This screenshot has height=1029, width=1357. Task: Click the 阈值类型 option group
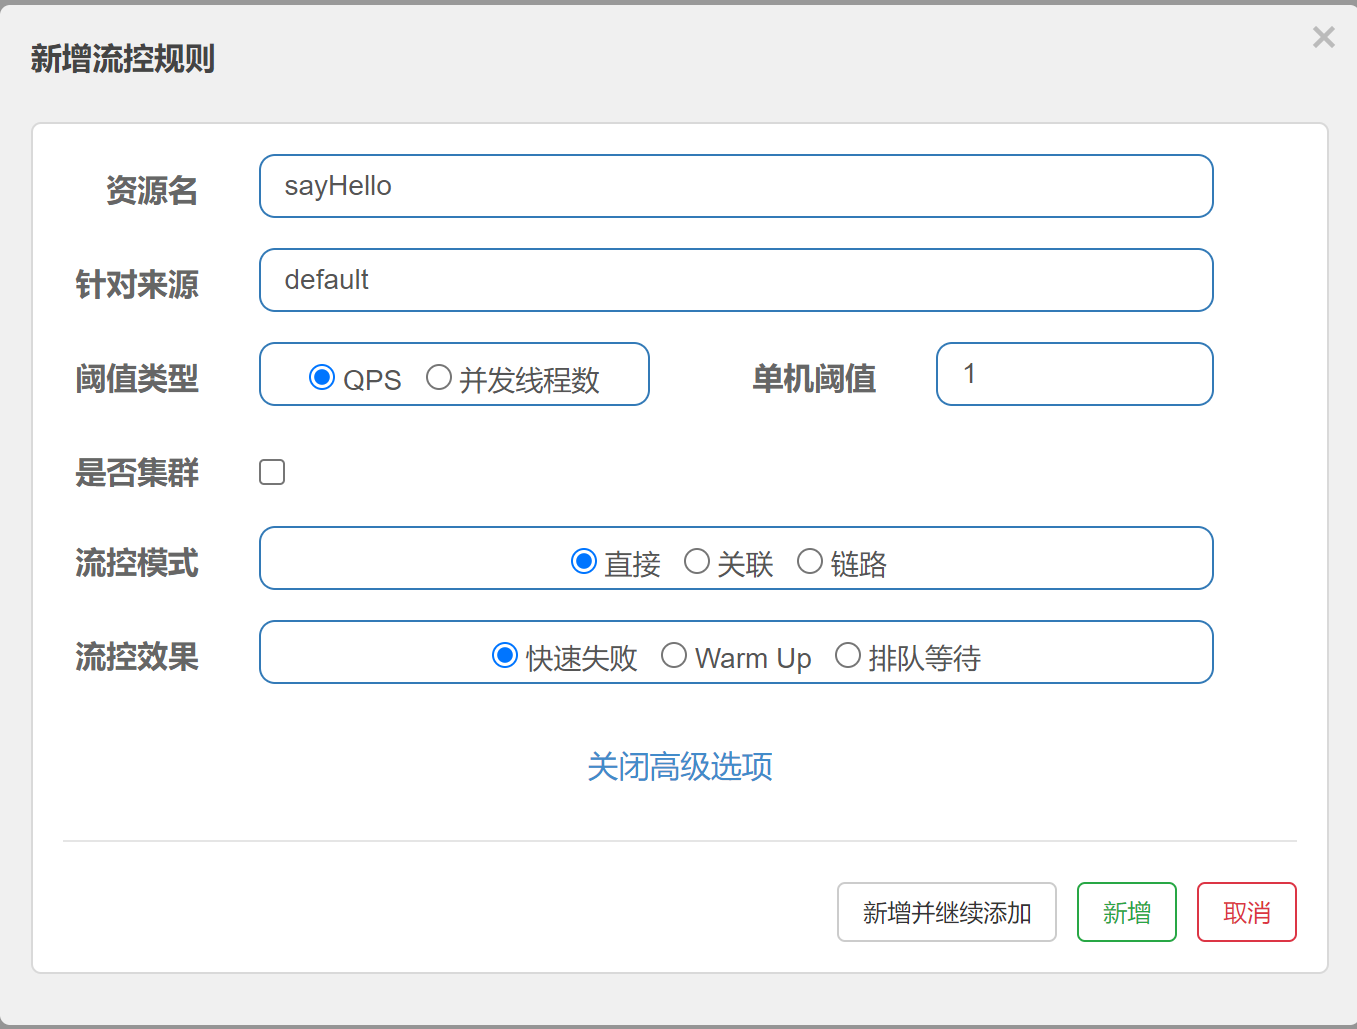453,374
